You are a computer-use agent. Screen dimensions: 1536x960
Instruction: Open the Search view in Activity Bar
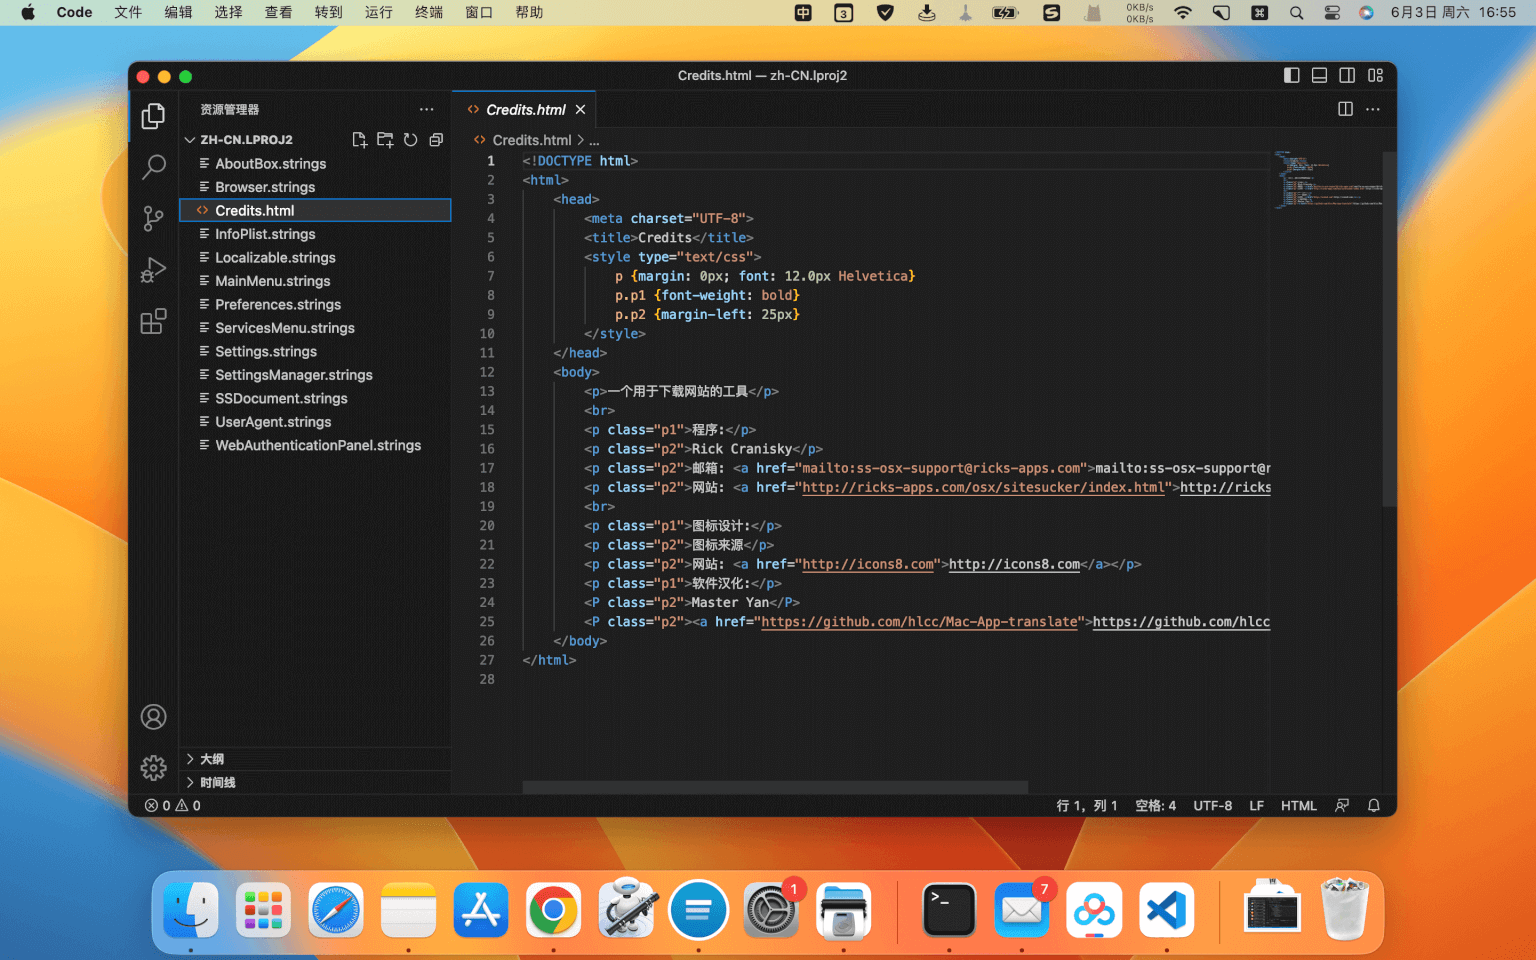(x=153, y=166)
